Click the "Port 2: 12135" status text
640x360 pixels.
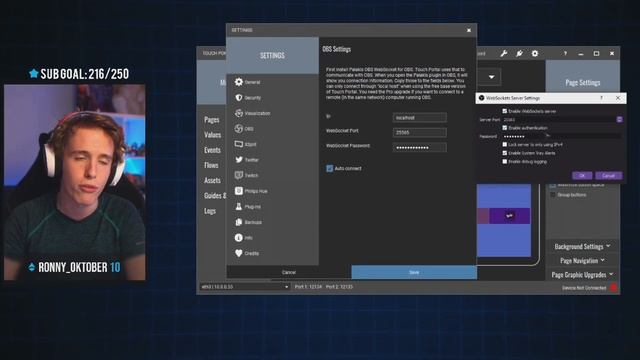click(339, 287)
